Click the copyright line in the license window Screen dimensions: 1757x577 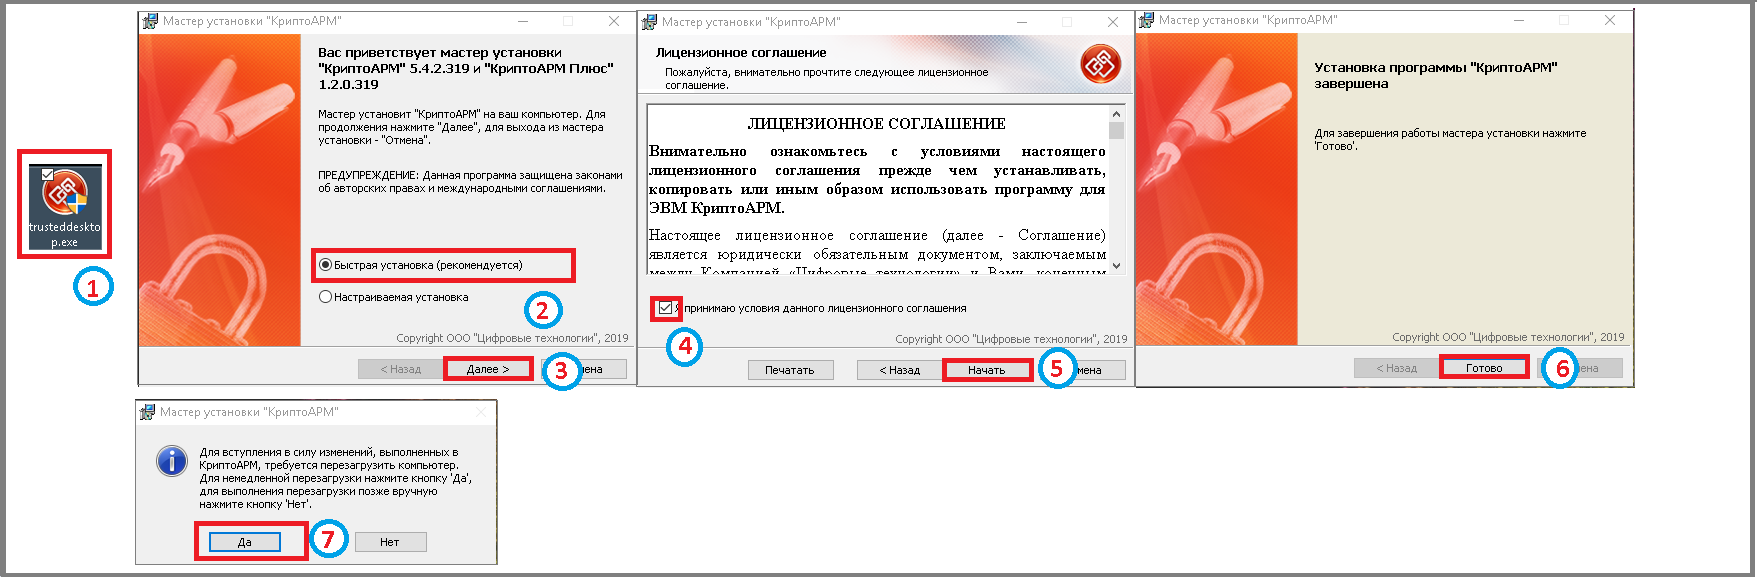pos(1011,339)
